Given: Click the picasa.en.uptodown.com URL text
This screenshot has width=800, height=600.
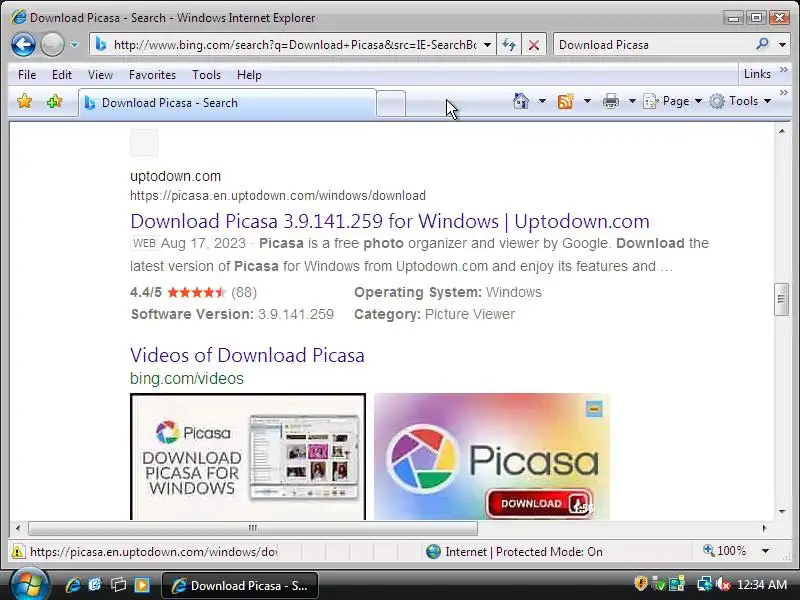Looking at the screenshot, I should click(278, 196).
